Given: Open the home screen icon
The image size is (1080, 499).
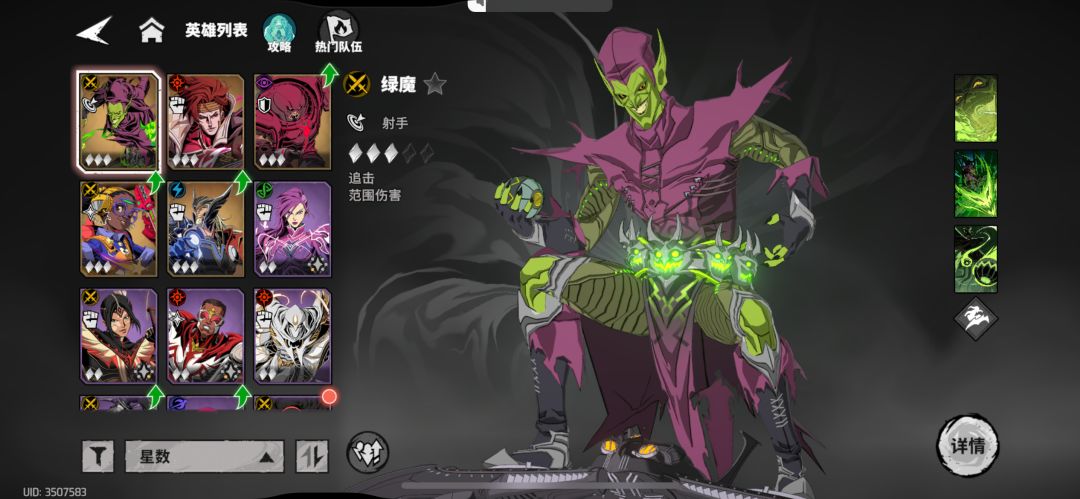Looking at the screenshot, I should 152,30.
